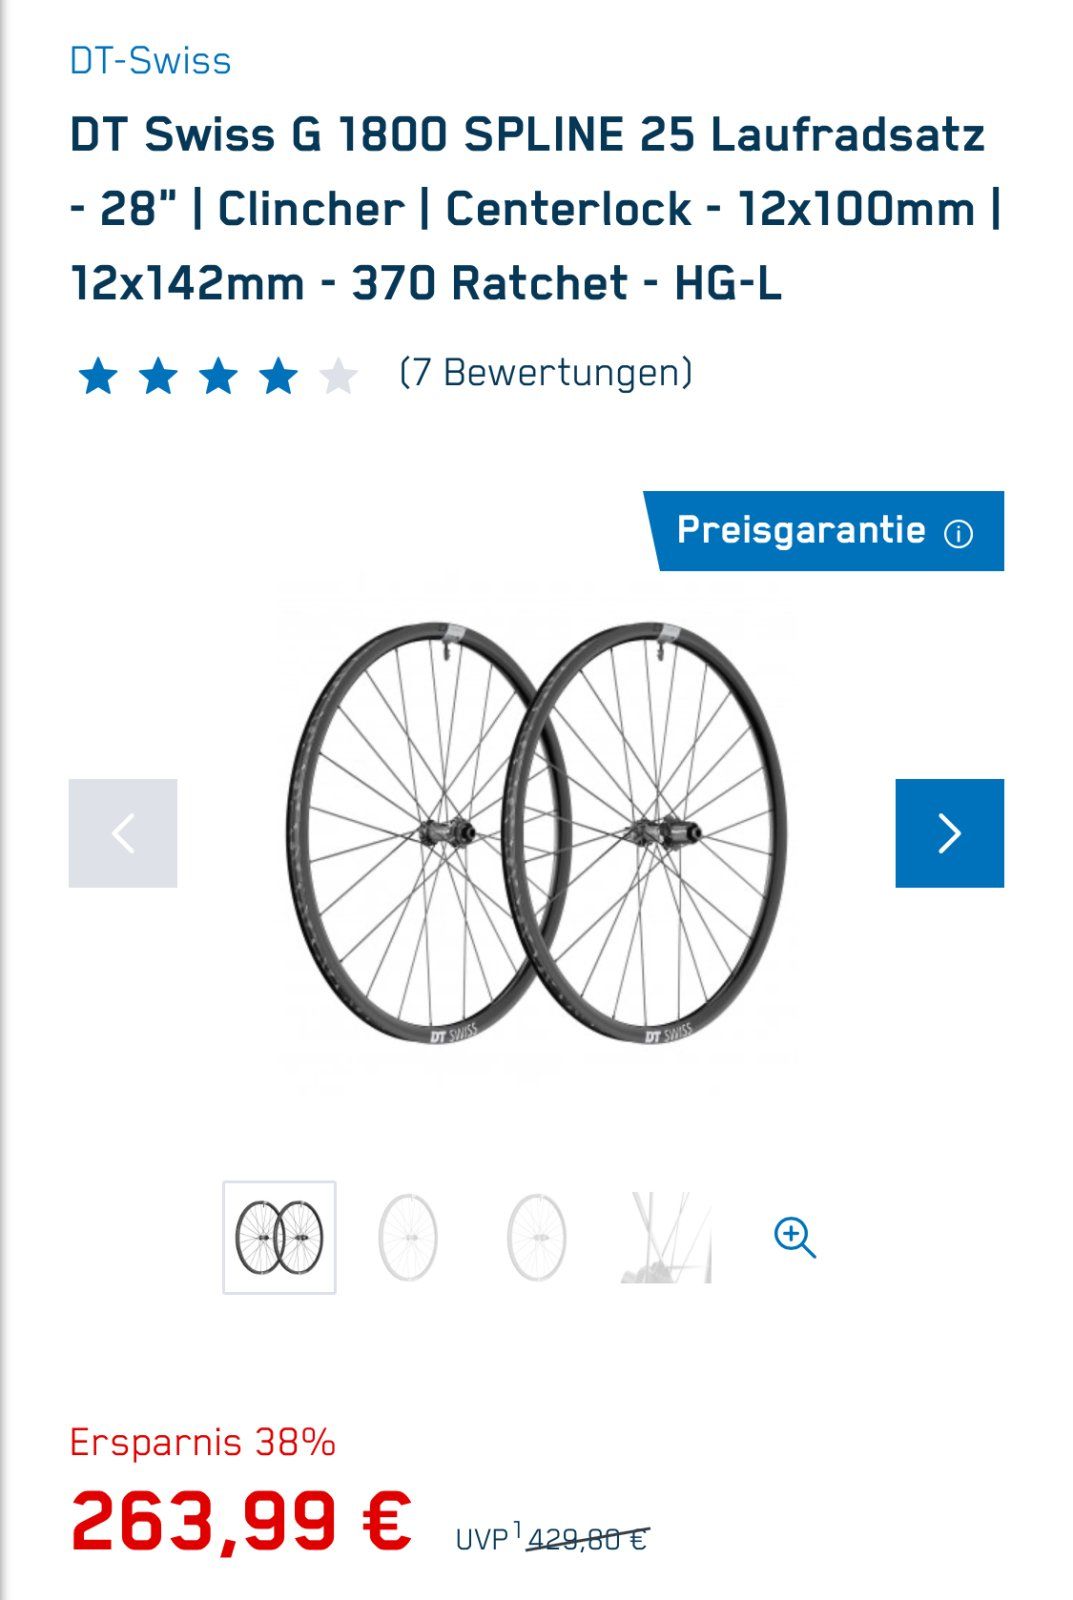The height and width of the screenshot is (1600, 1073).
Task: Click the magnifier zoom-in icon
Action: [x=795, y=1238]
